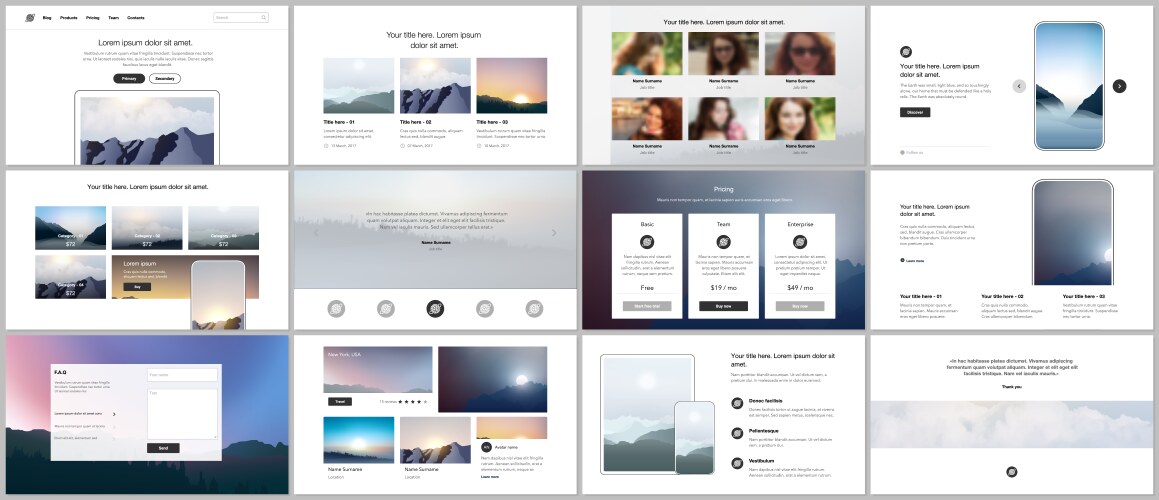This screenshot has height=500, width=1159.
Task: Click the round icon on the Enterprise pricing card
Action: pos(799,242)
